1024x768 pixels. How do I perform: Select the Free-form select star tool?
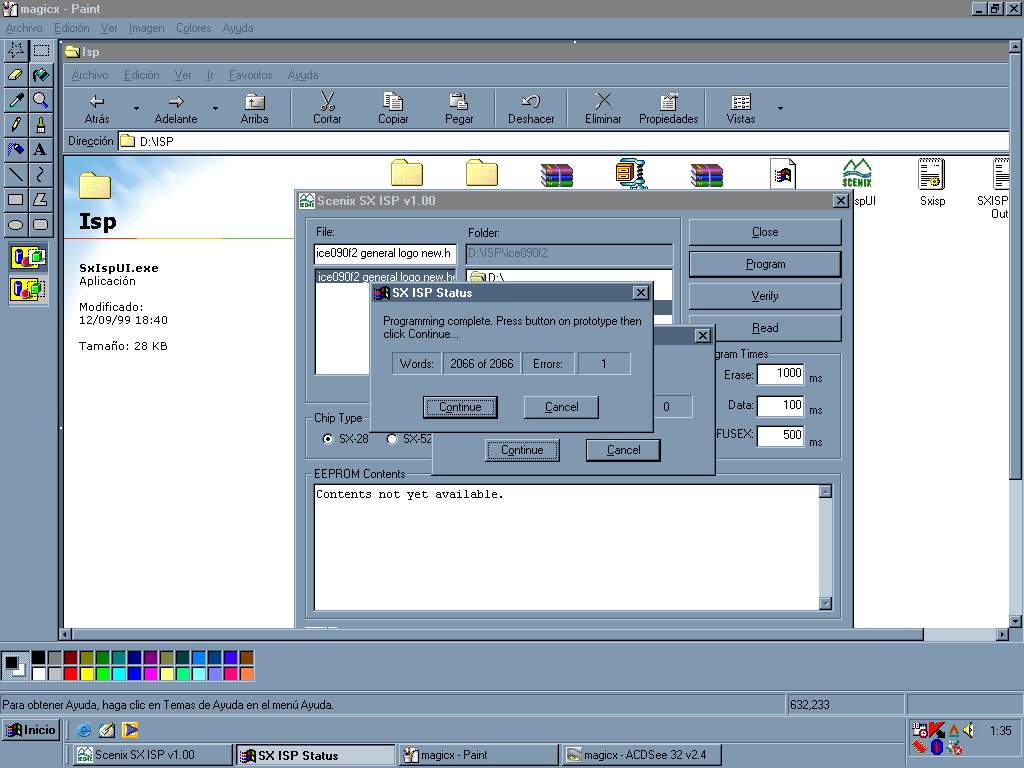pos(16,50)
